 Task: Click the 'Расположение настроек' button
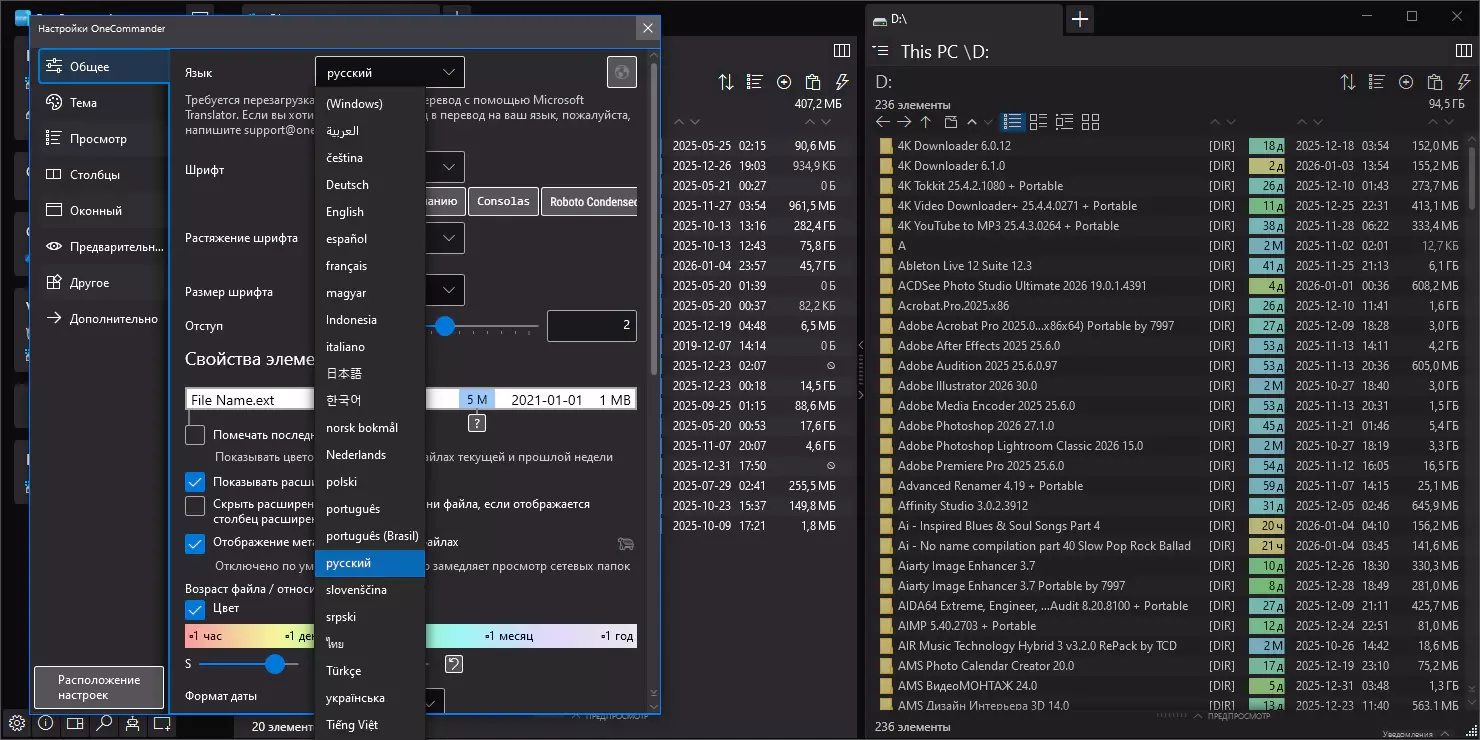click(x=98, y=687)
